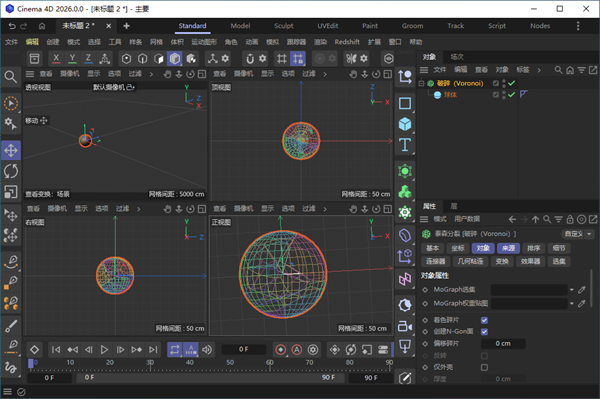This screenshot has height=399, width=600.
Task: Click the attributes panel vertical scrollbar
Action: (591, 288)
